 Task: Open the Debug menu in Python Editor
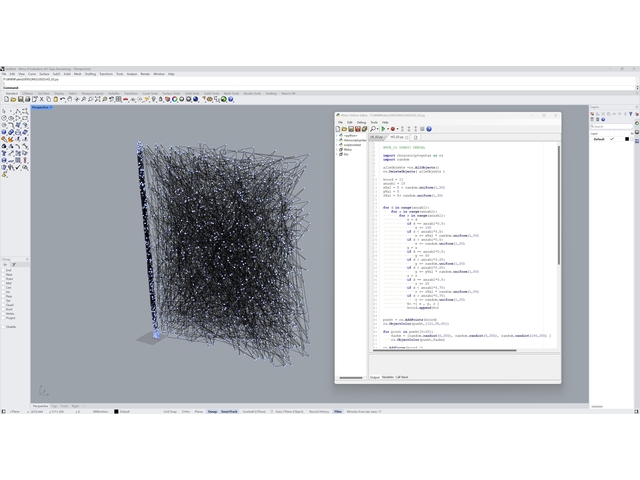coord(362,122)
